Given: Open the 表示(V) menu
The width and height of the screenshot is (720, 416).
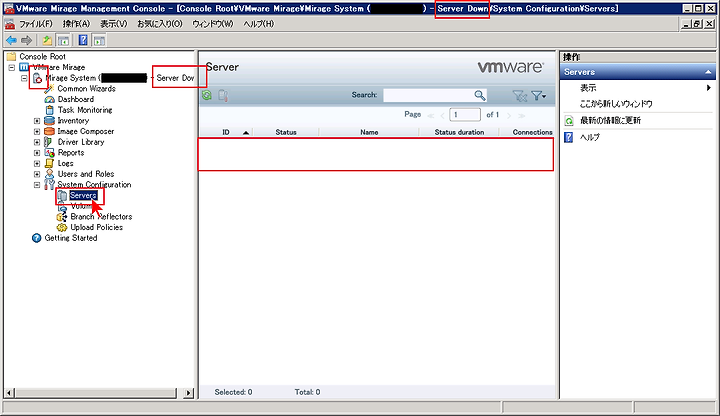Looking at the screenshot, I should tap(113, 24).
